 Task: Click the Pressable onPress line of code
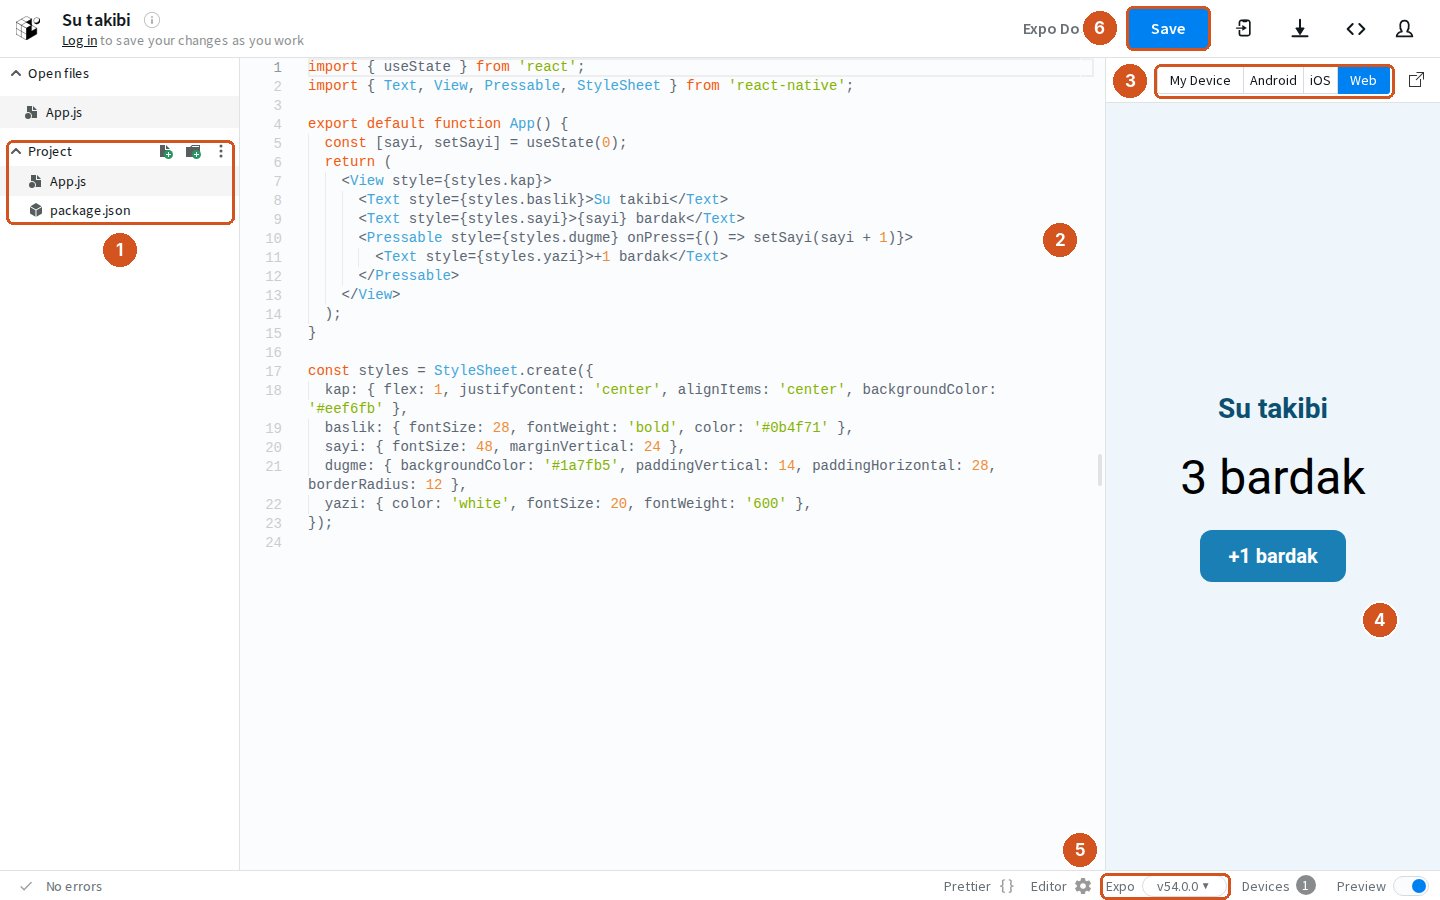click(636, 238)
